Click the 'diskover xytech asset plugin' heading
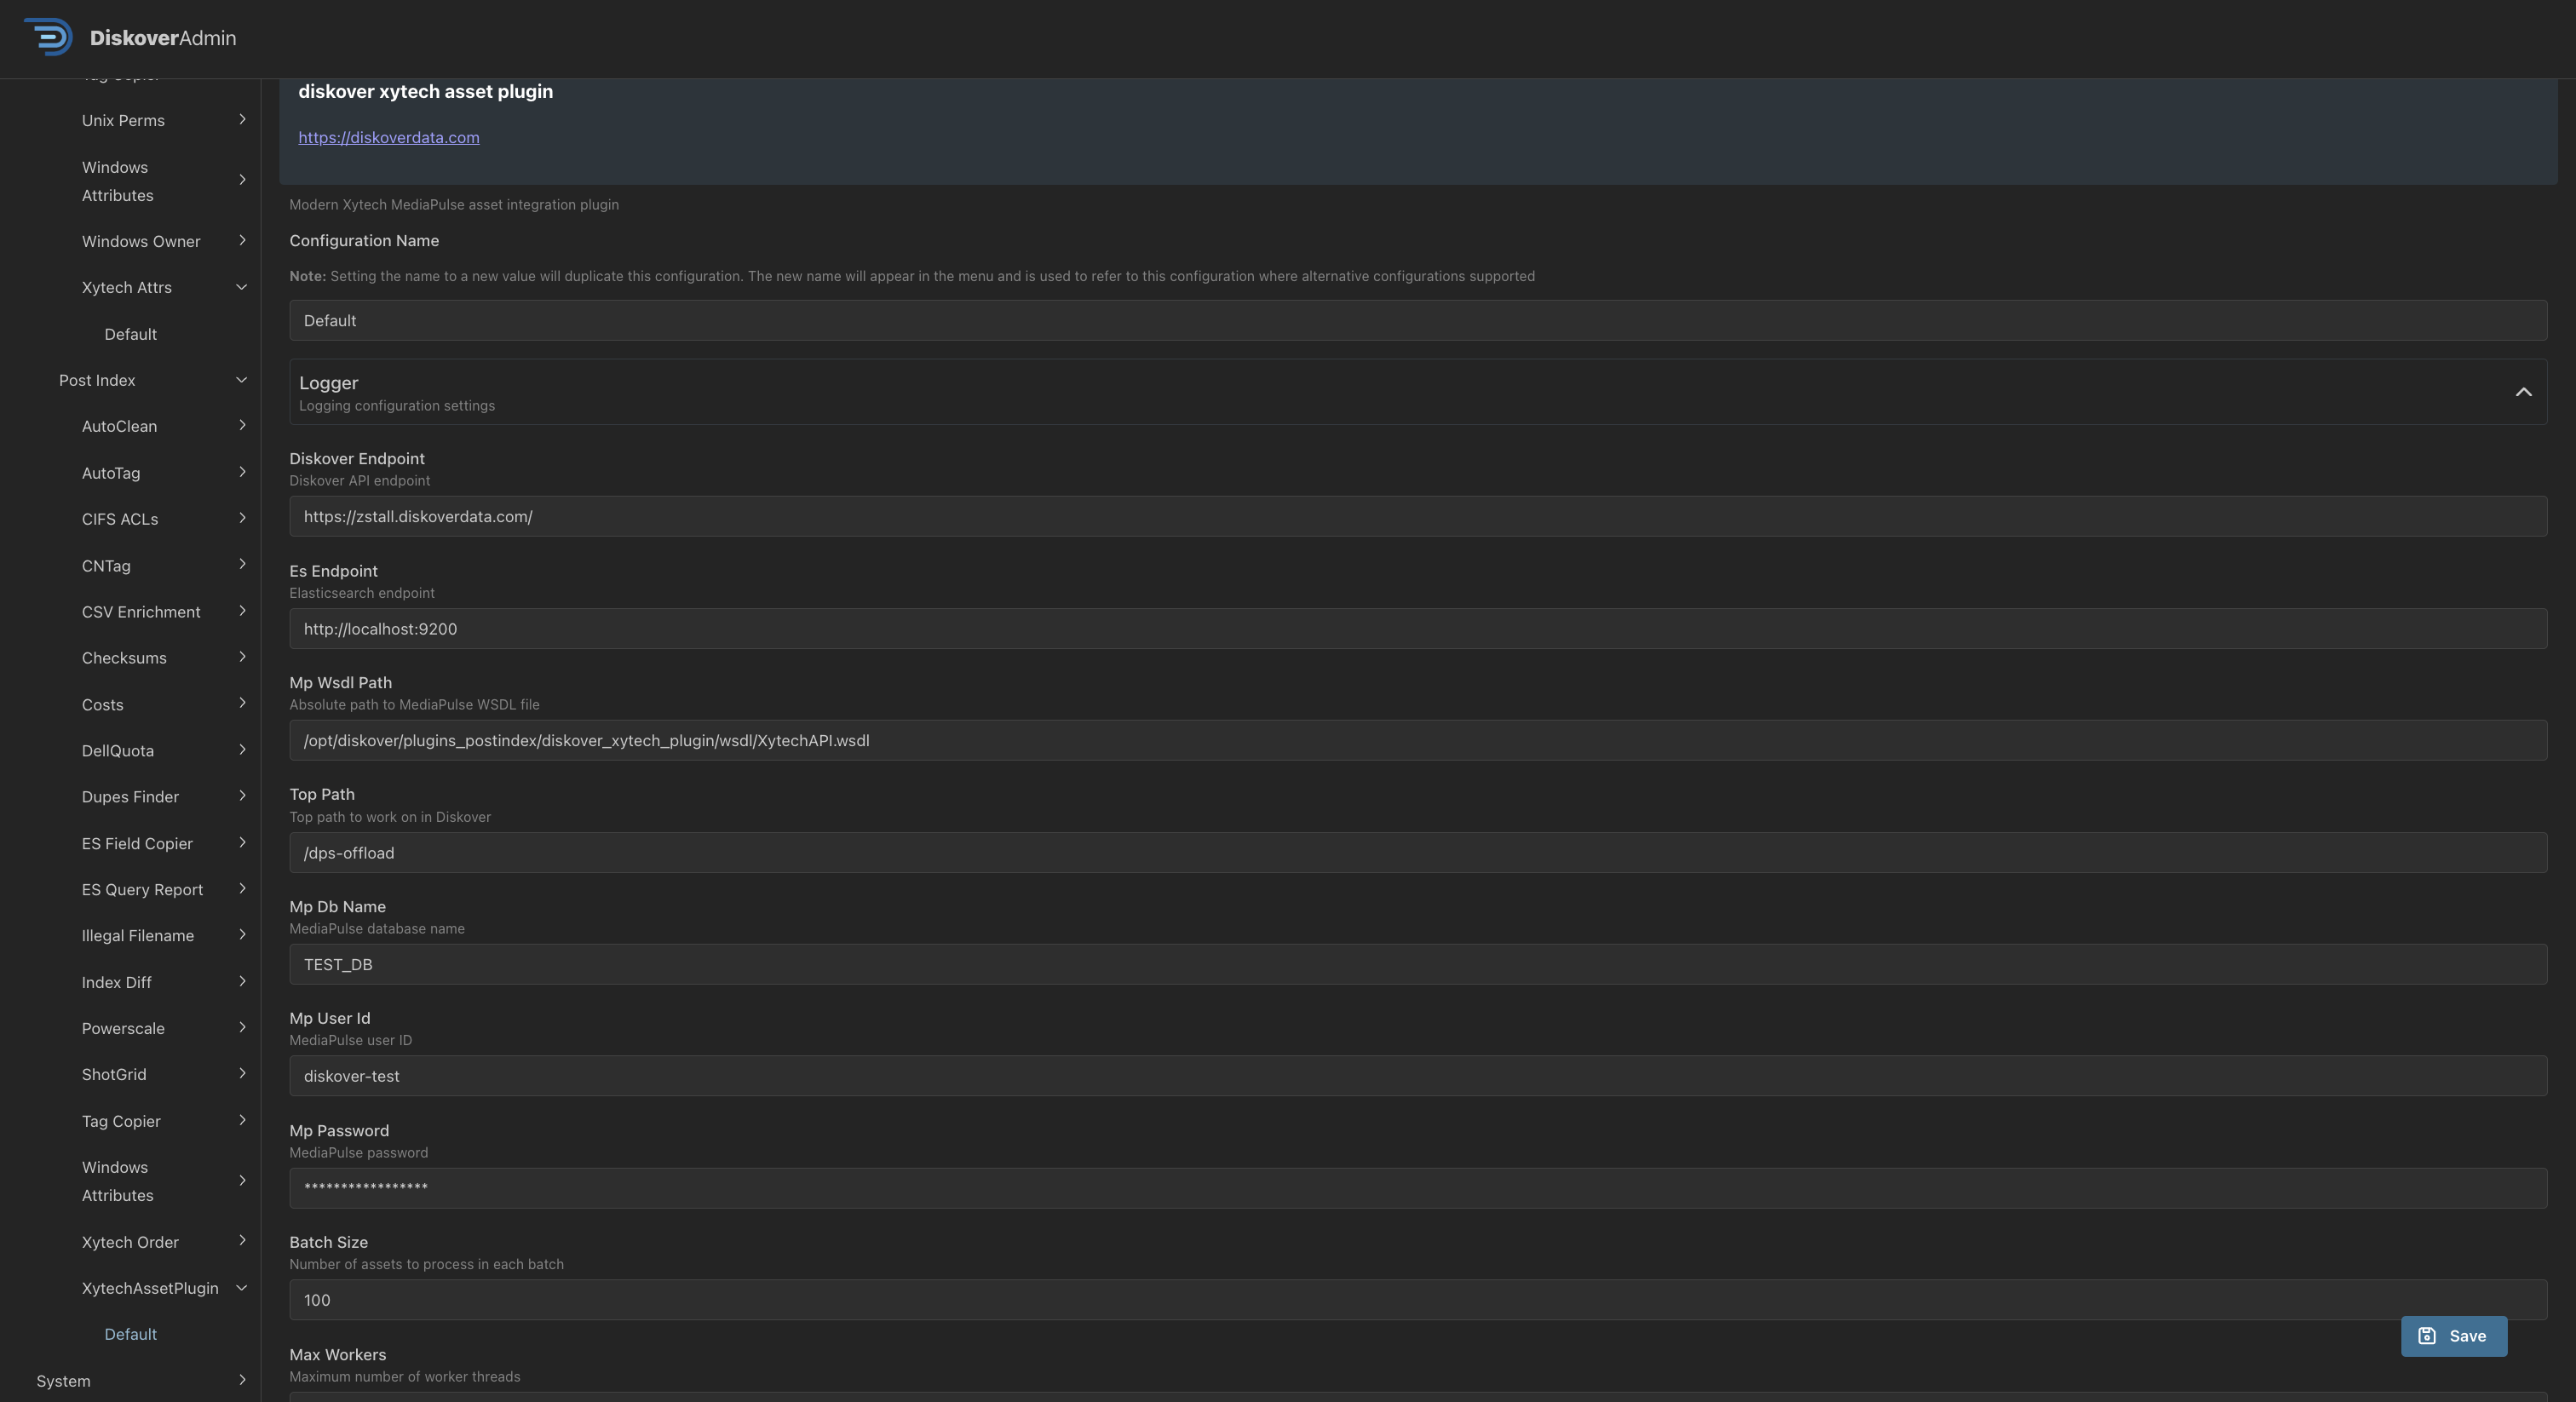The height and width of the screenshot is (1402, 2576). click(426, 91)
